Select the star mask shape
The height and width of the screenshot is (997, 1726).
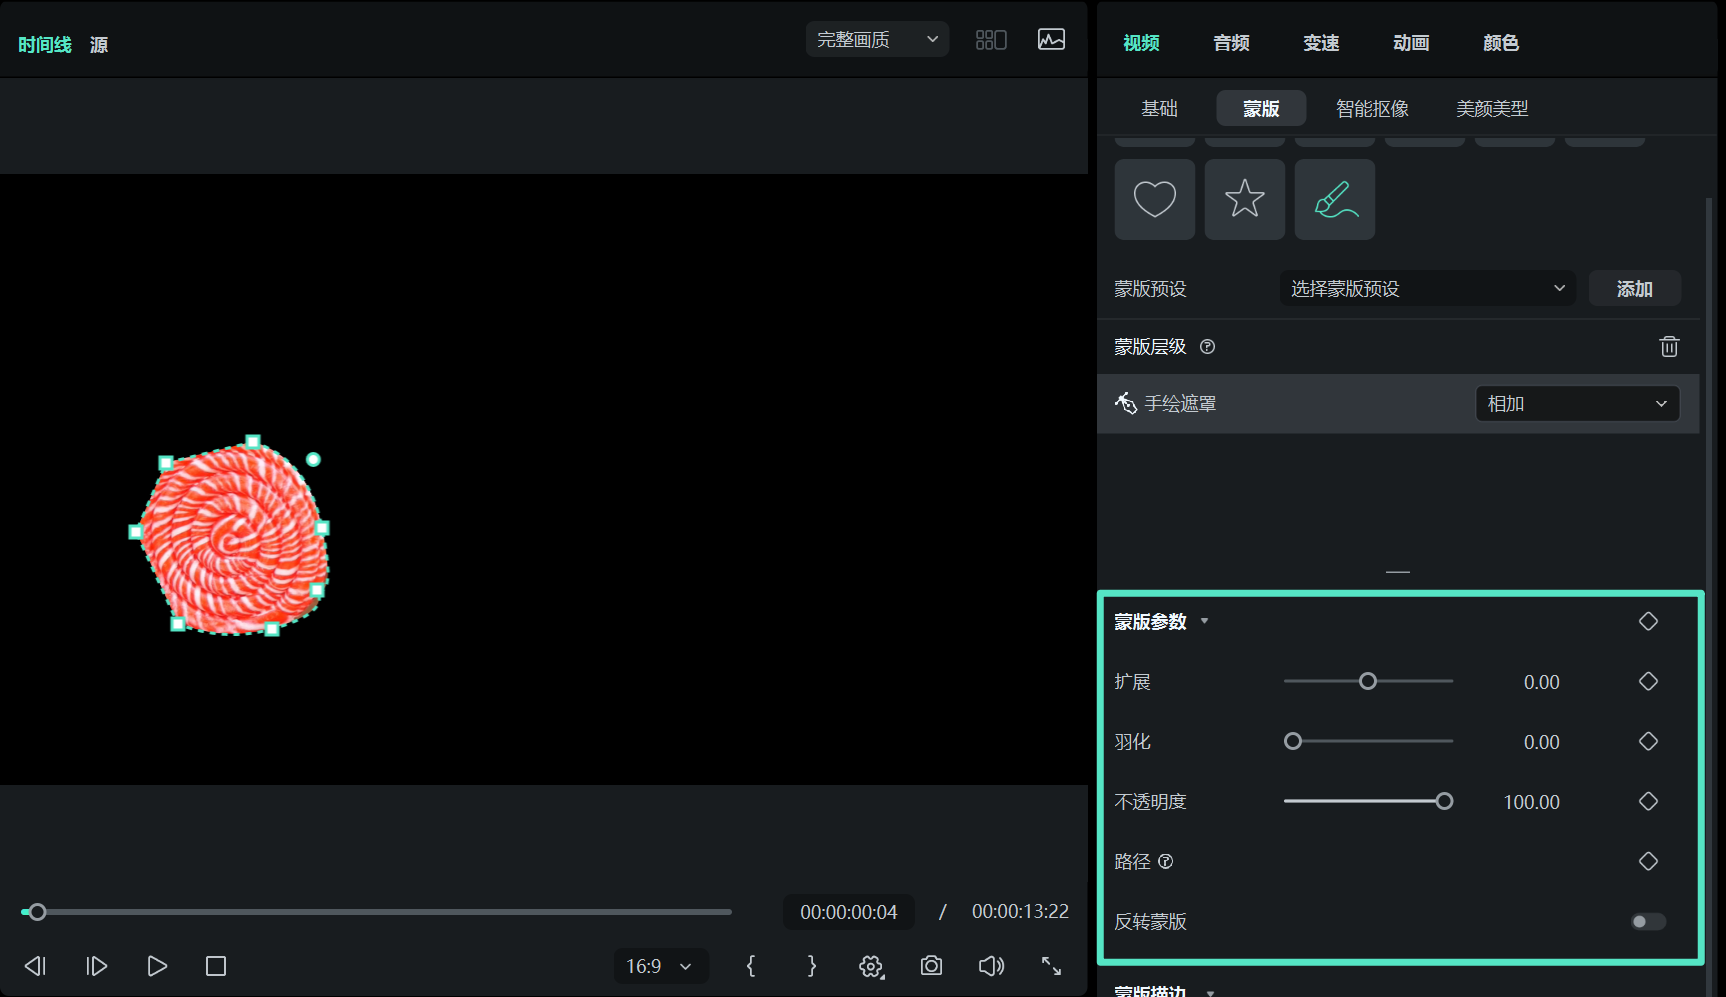(1244, 199)
